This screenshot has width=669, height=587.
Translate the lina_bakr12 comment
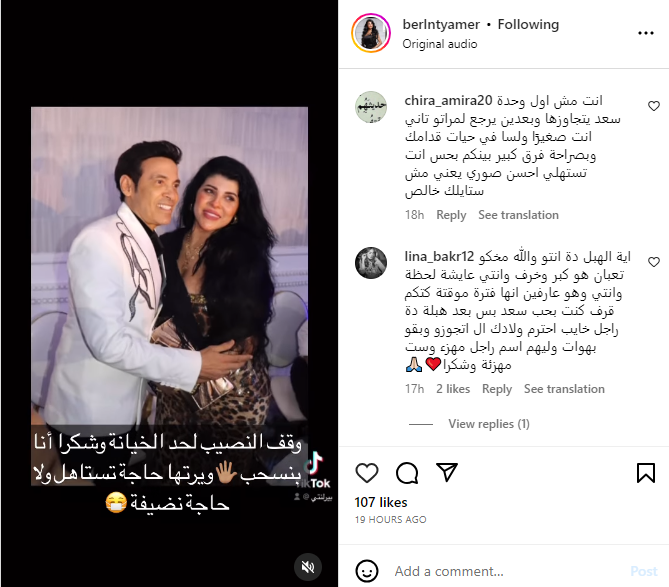(564, 389)
